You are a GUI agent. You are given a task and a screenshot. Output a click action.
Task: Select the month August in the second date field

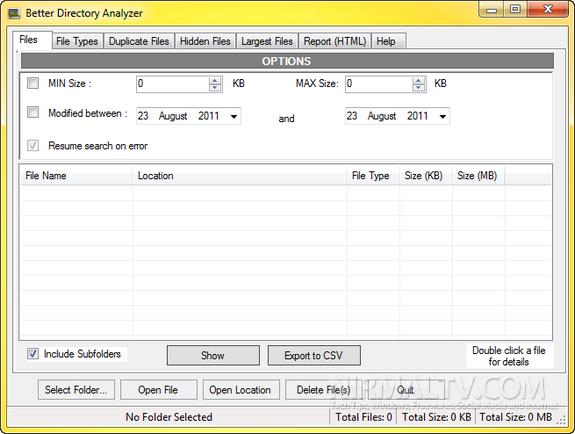click(x=382, y=116)
